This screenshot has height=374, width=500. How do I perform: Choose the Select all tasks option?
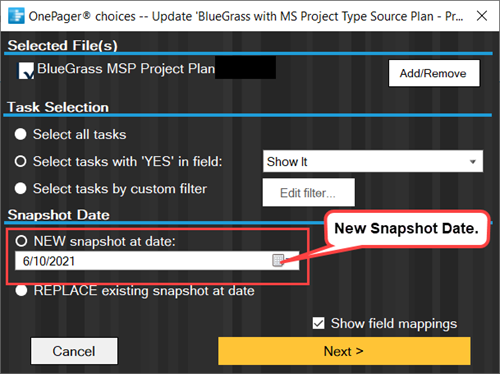[20, 134]
